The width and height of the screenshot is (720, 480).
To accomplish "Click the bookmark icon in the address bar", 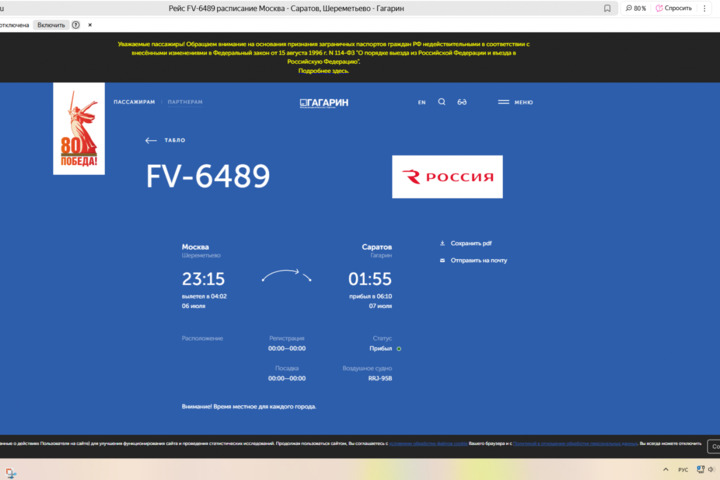I will pos(607,8).
